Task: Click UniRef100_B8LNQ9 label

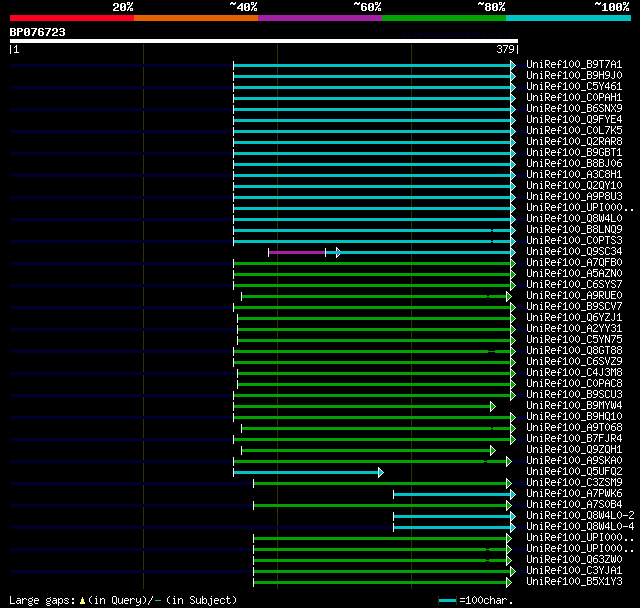Action: point(574,230)
